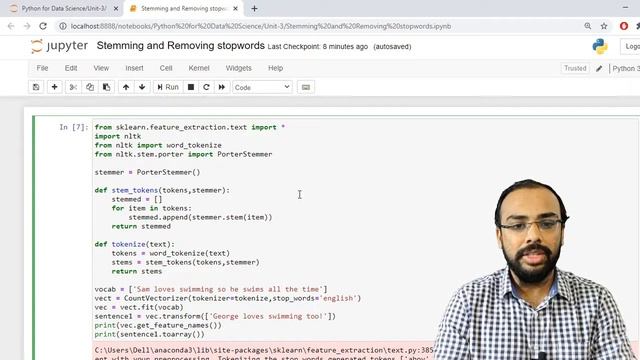
Task: Click the Last Checkpoint status text
Action: (x=318, y=47)
